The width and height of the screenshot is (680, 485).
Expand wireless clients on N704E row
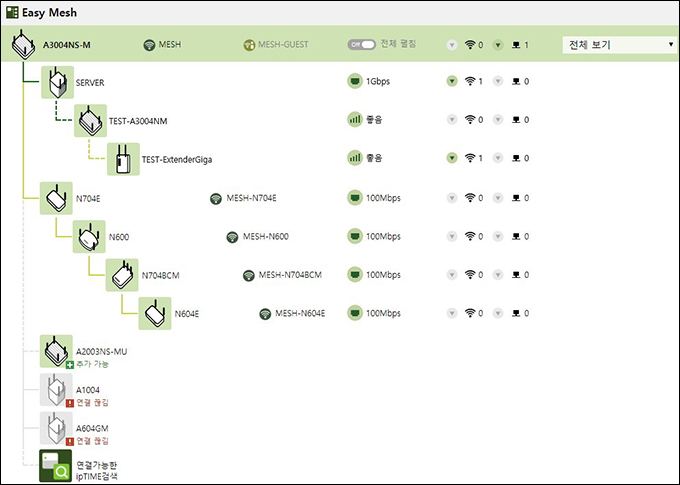coord(452,198)
